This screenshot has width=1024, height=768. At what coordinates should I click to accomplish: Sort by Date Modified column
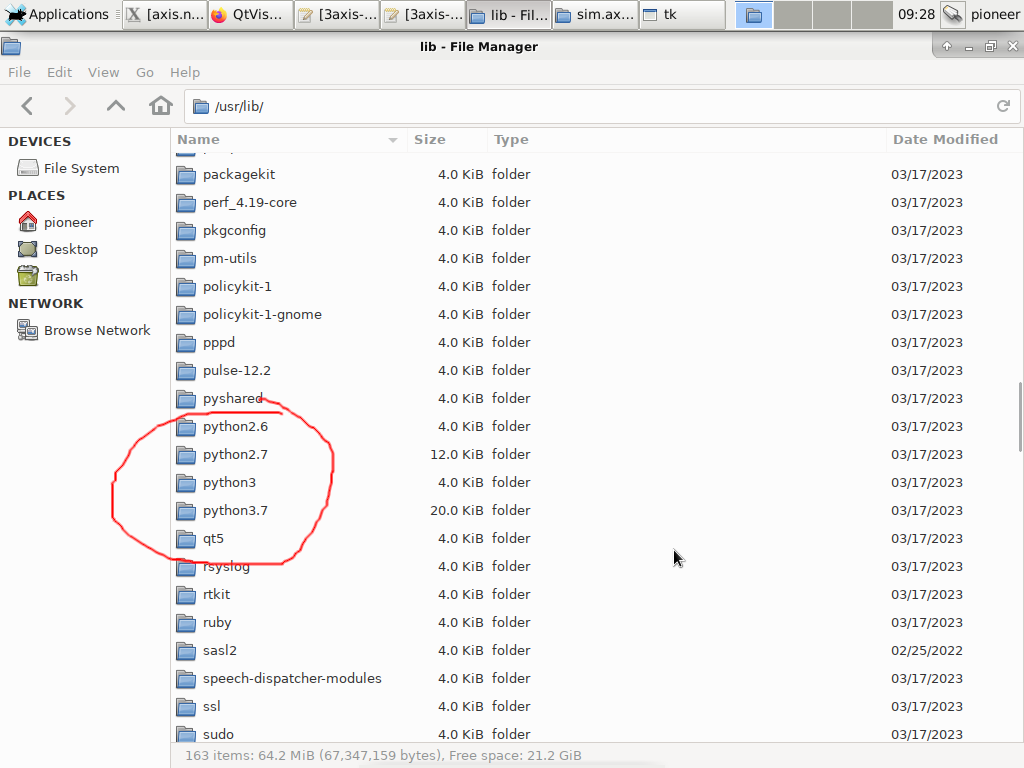(x=944, y=140)
